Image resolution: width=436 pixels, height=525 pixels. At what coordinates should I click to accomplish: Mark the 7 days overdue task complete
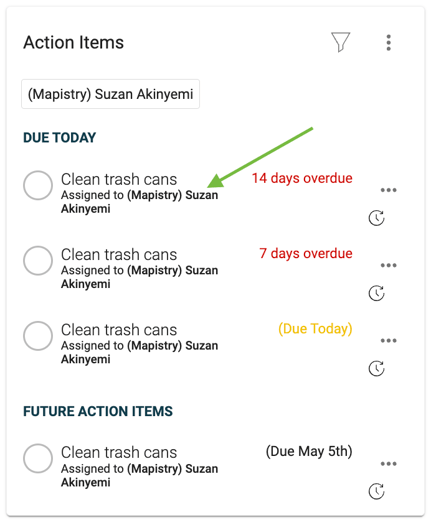point(38,261)
